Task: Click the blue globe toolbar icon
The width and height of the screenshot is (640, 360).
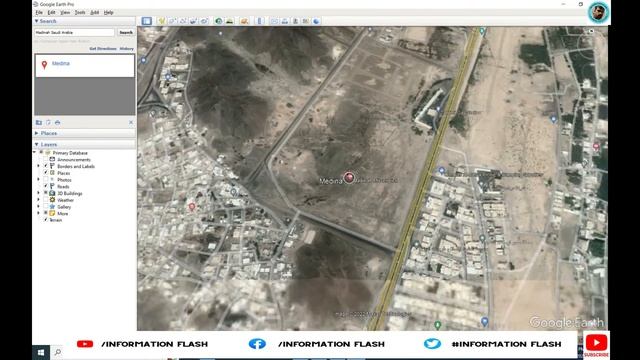Action: 316,21
